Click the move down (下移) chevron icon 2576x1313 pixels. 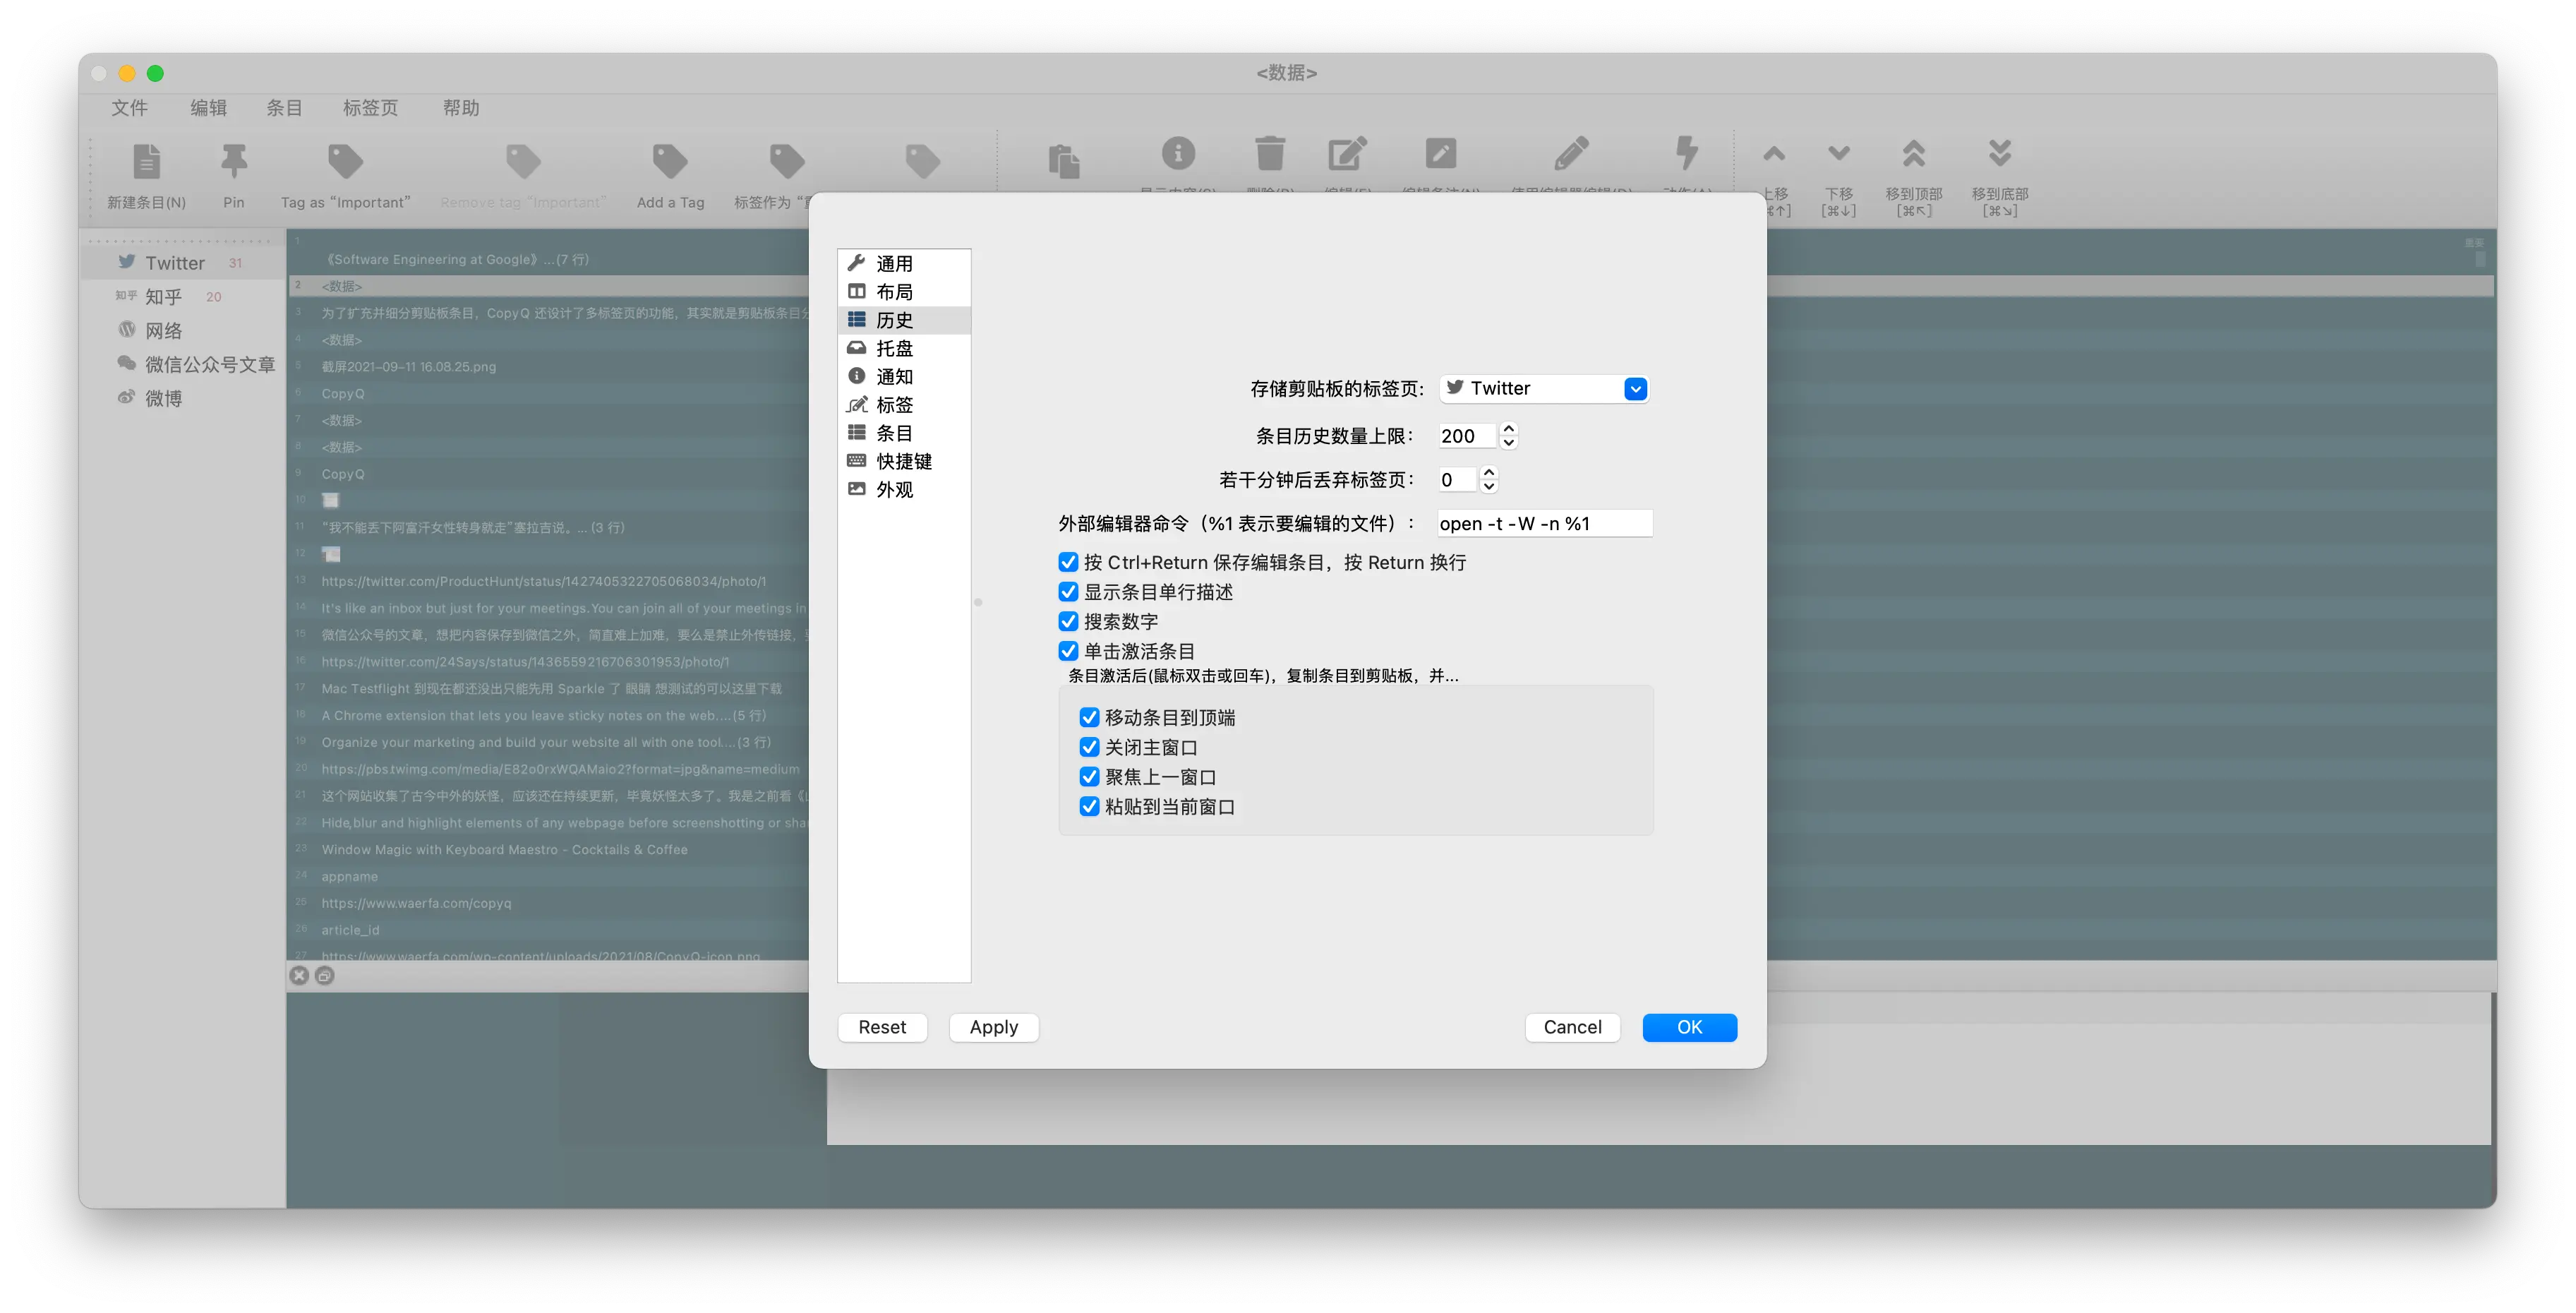1838,154
